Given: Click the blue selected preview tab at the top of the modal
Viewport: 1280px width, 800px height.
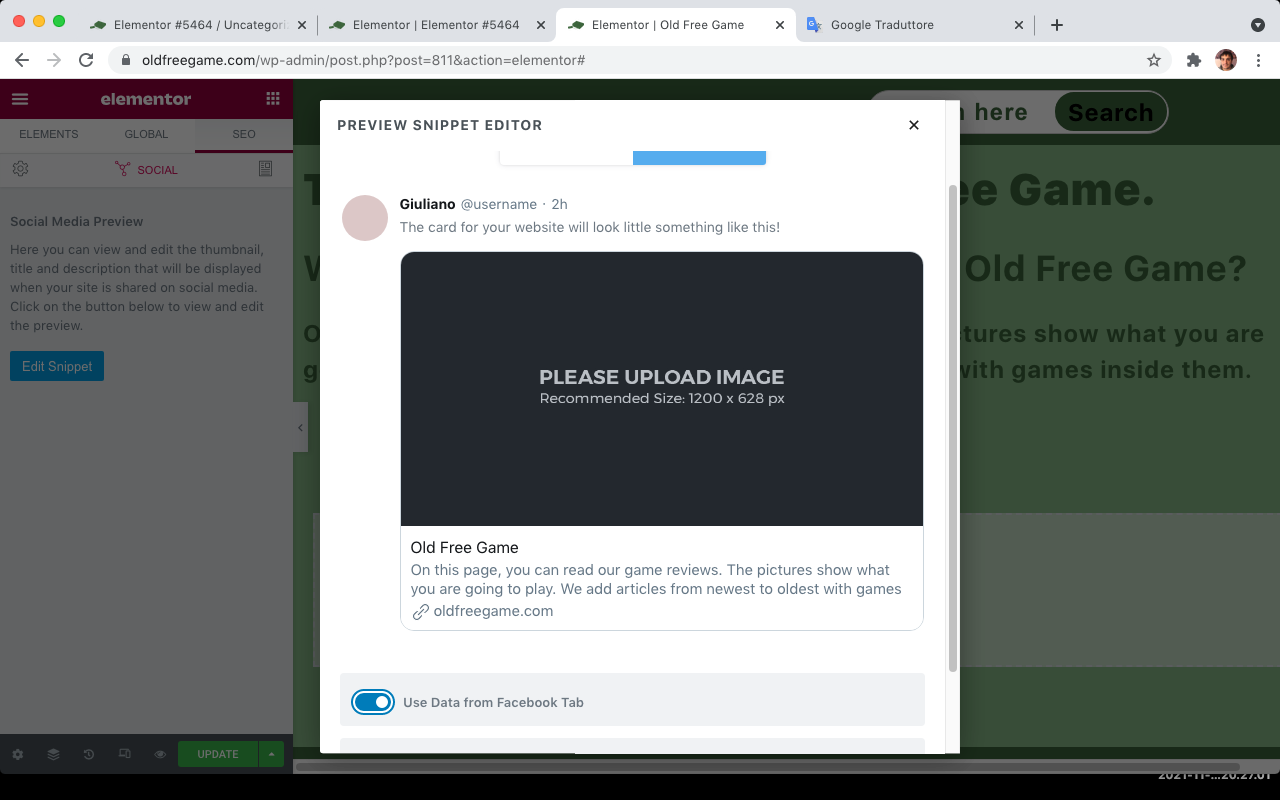Looking at the screenshot, I should pyautogui.click(x=699, y=157).
